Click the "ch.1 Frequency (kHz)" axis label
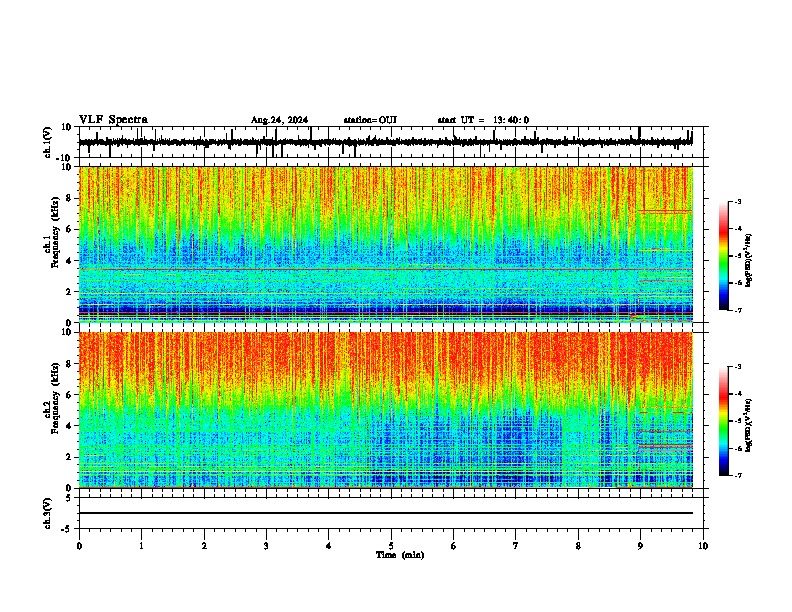Viewport: 792px width, 612px height. [x=52, y=231]
